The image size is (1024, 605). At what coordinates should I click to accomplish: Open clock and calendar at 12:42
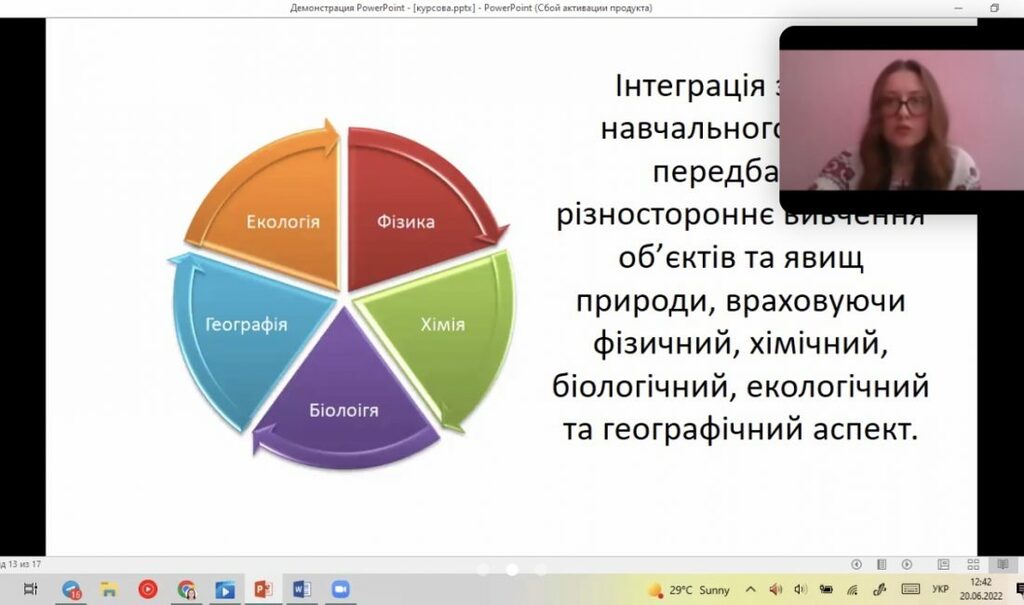tap(981, 589)
